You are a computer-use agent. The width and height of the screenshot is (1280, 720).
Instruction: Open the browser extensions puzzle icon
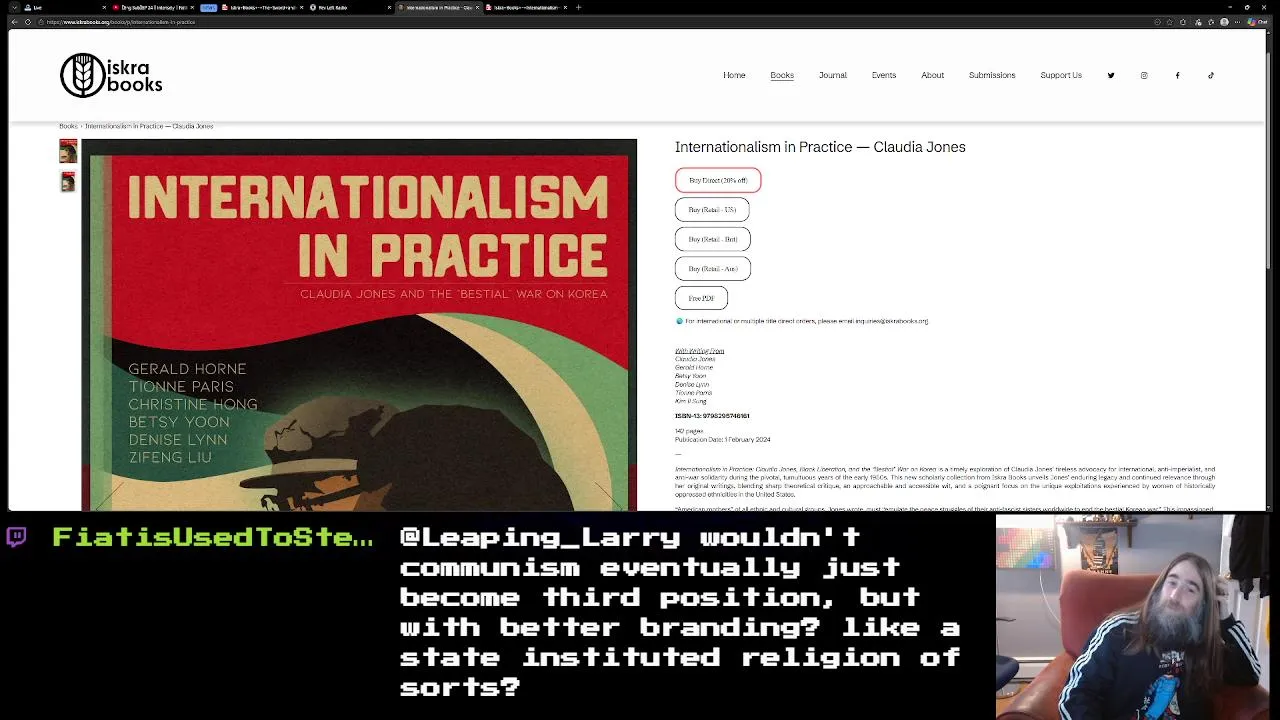tap(1182, 22)
